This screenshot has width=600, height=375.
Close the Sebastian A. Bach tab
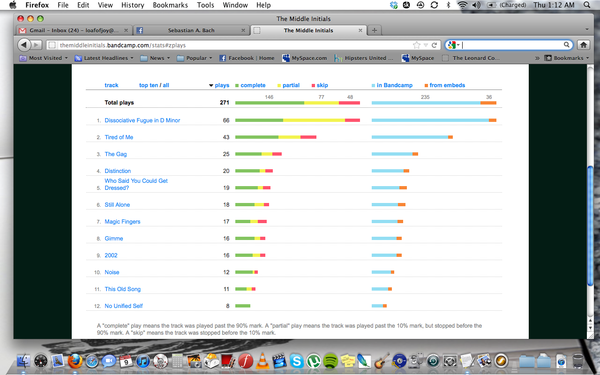(243, 30)
